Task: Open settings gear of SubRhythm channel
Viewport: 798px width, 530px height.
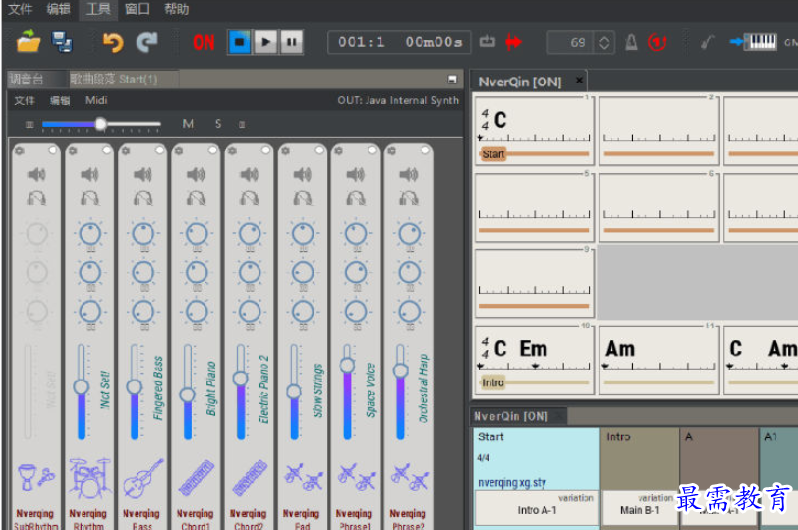Action: coord(19,151)
